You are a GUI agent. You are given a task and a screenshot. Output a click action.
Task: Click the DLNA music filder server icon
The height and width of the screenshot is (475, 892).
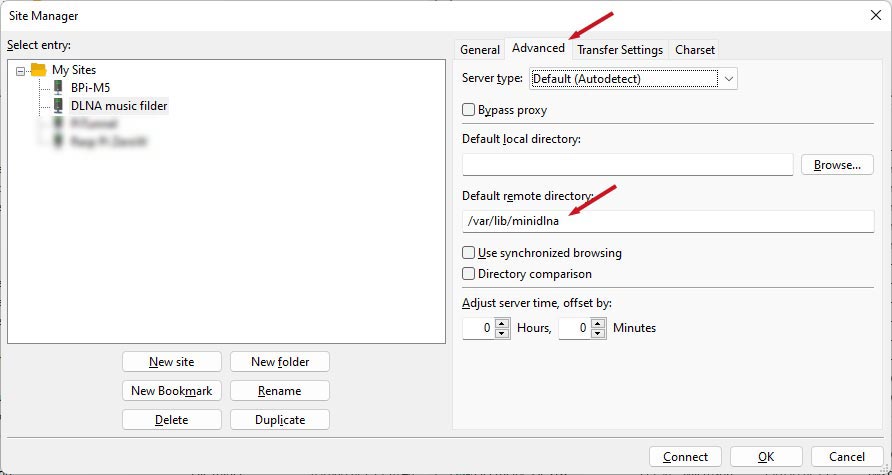[x=58, y=106]
